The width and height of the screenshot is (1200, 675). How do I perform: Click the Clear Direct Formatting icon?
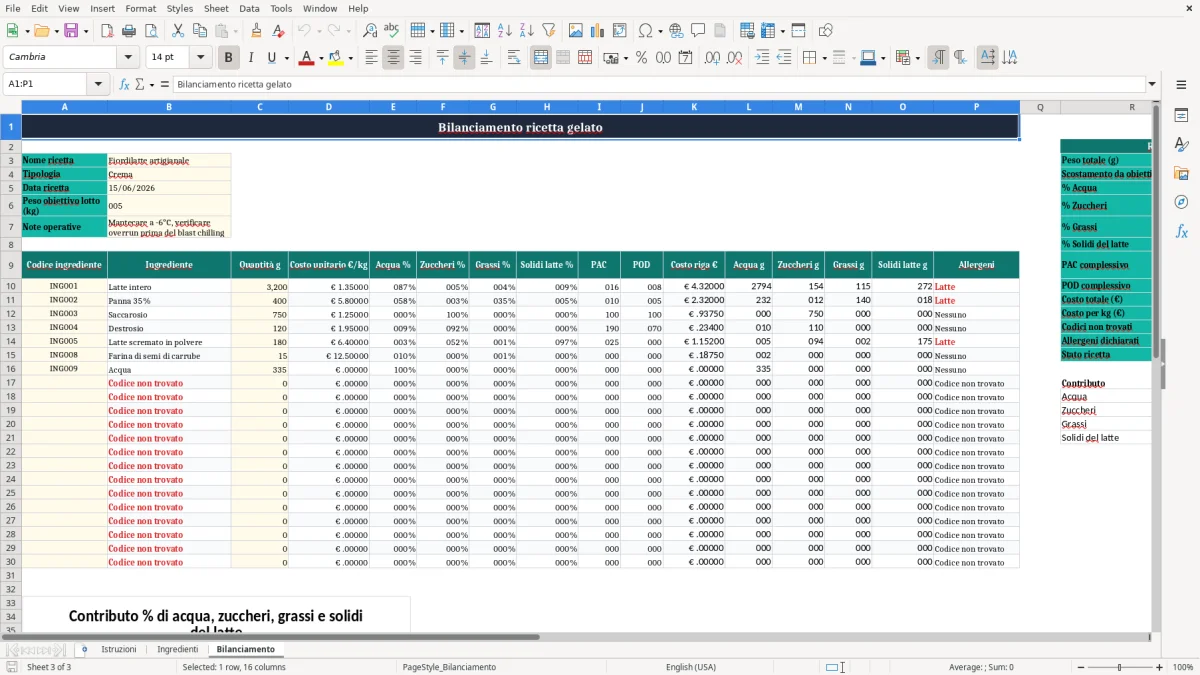(x=278, y=31)
